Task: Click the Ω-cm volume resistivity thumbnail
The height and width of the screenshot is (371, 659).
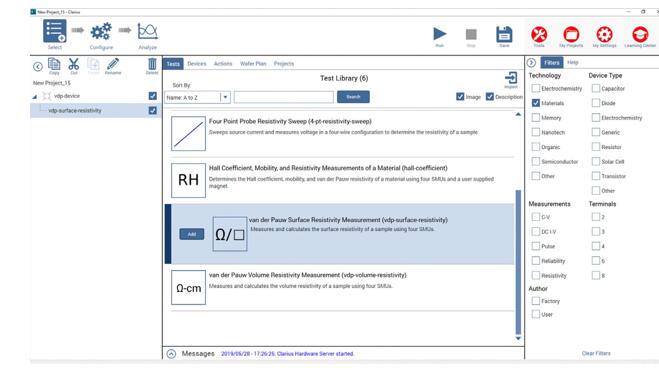Action: [188, 287]
